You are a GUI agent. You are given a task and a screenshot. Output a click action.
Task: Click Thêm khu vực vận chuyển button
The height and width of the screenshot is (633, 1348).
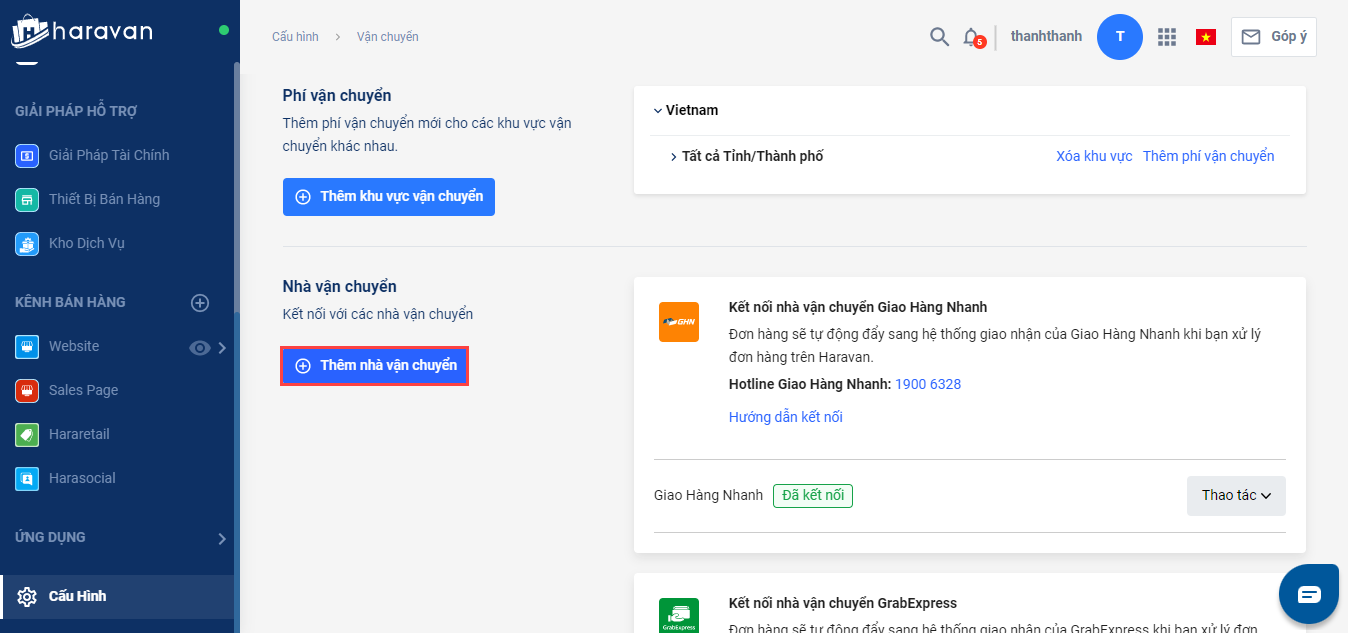coord(389,197)
